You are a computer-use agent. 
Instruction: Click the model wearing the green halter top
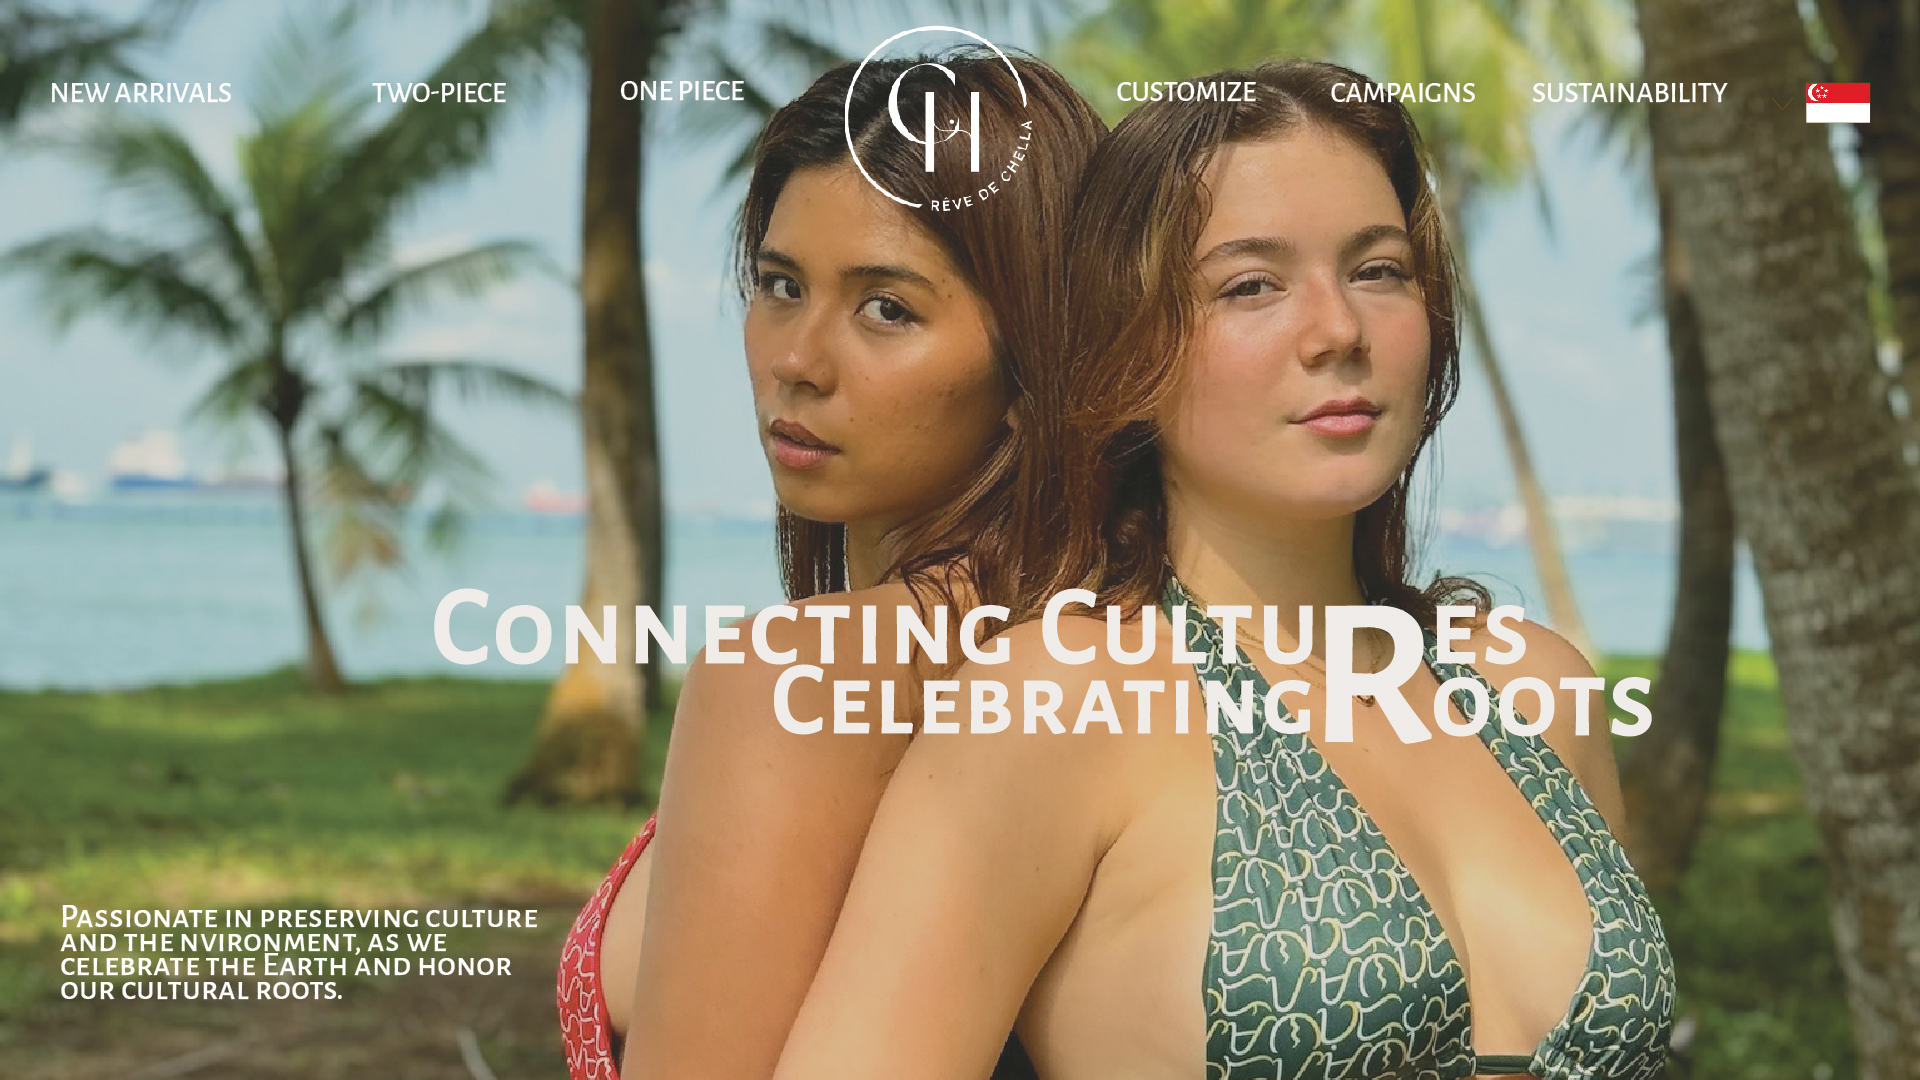tap(1300, 600)
